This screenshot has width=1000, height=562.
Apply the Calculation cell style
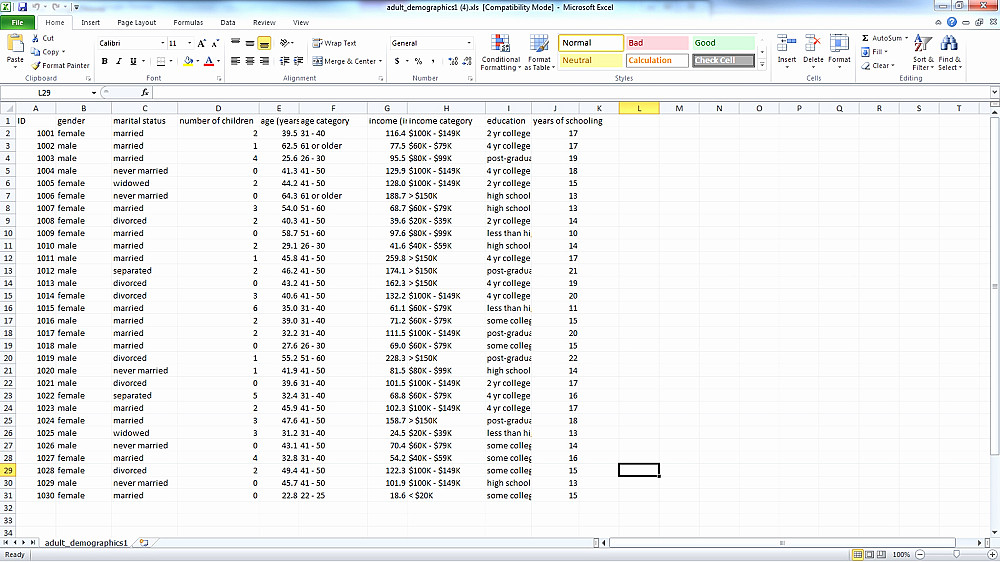coord(658,60)
